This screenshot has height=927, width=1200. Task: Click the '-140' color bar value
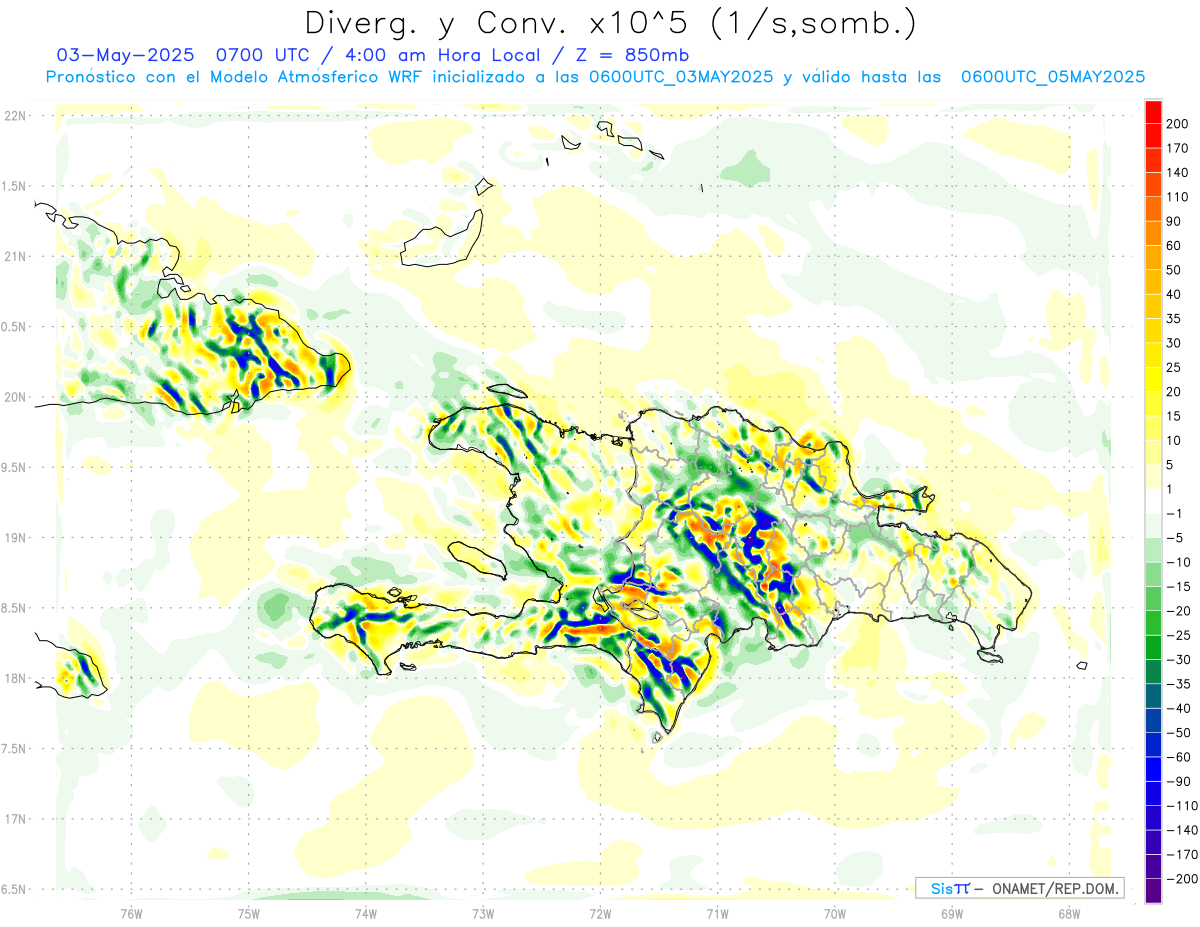1182,830
